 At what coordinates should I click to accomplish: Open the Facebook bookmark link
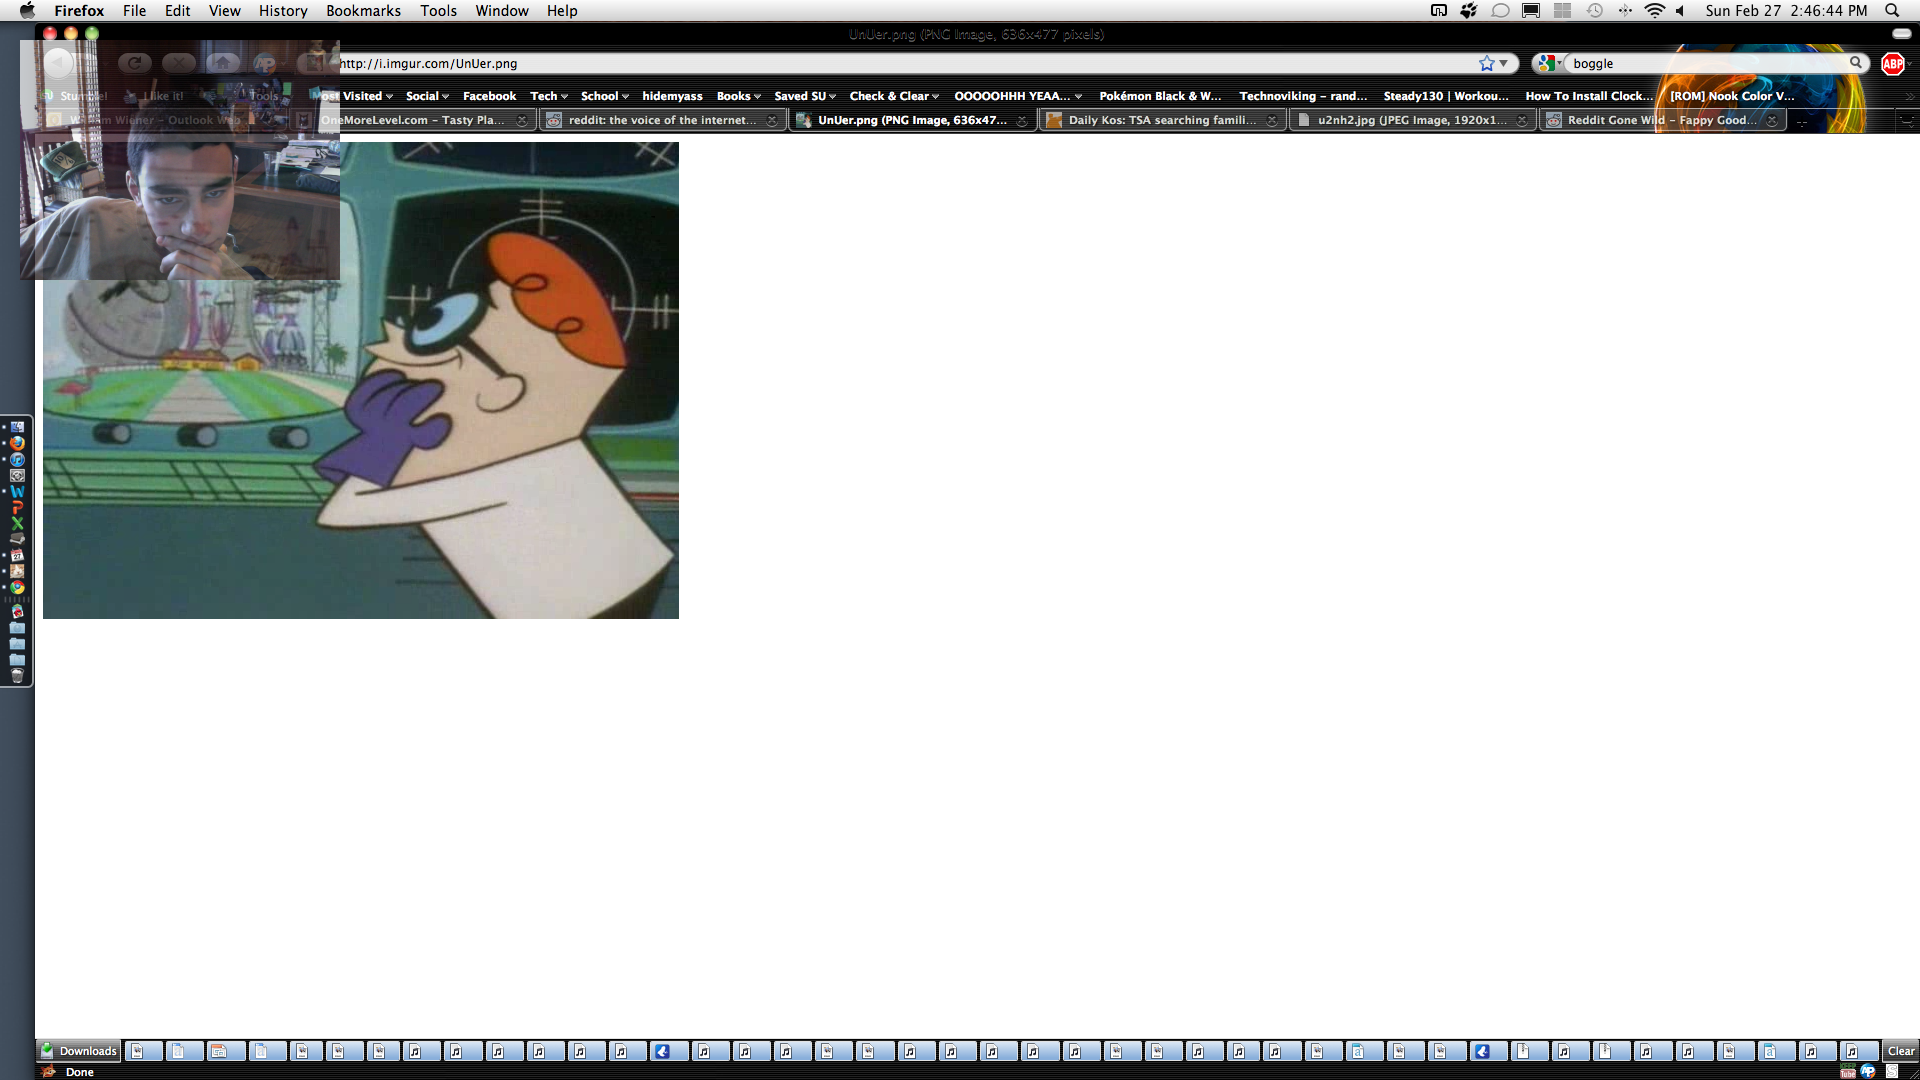click(489, 96)
